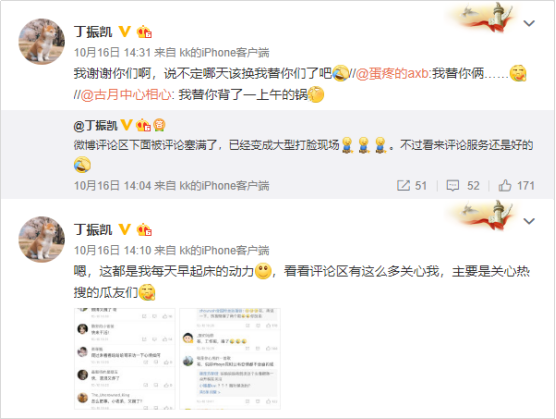Click the first post's dog avatar
556x419 pixels.
pos(41,41)
